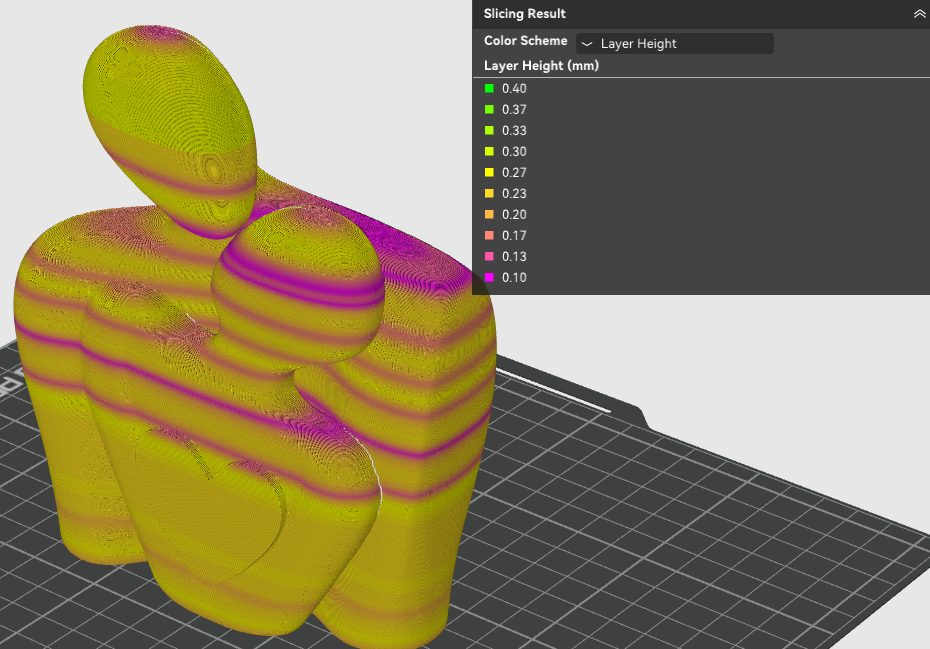Click the yellow 0.27 swatch

[489, 173]
